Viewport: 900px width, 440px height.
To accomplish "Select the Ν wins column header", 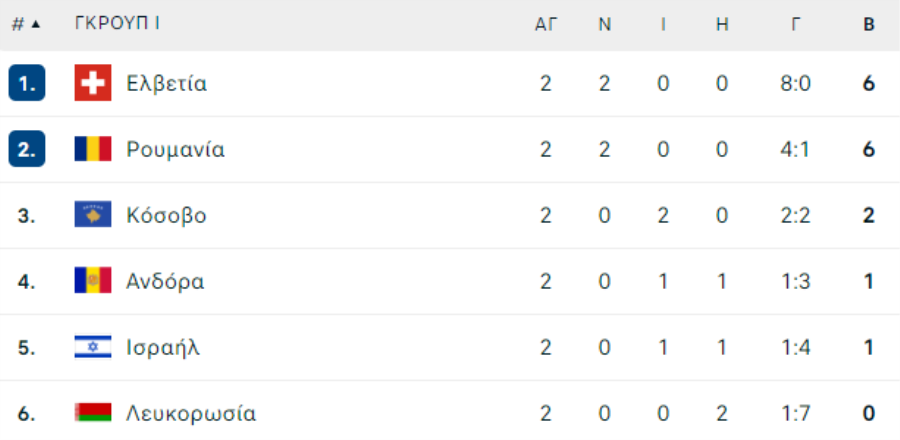I will tap(605, 25).
